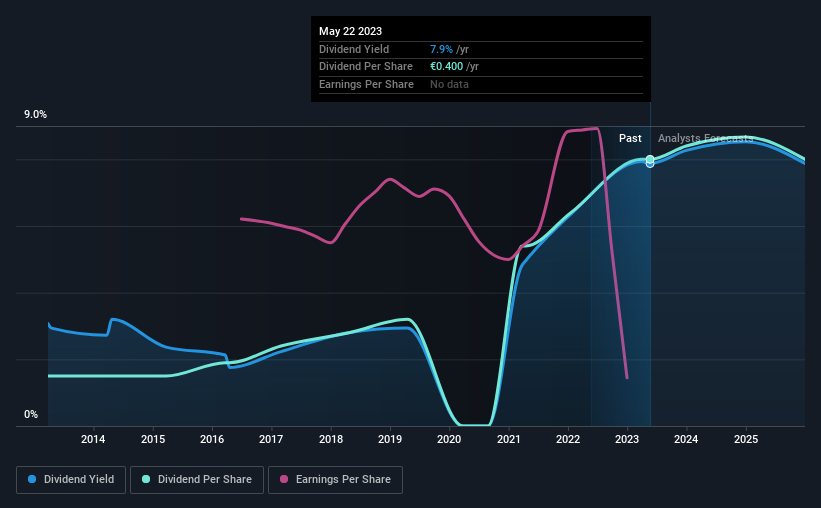Click the teal data point marker at May 2023
The width and height of the screenshot is (821, 508).
(x=650, y=159)
